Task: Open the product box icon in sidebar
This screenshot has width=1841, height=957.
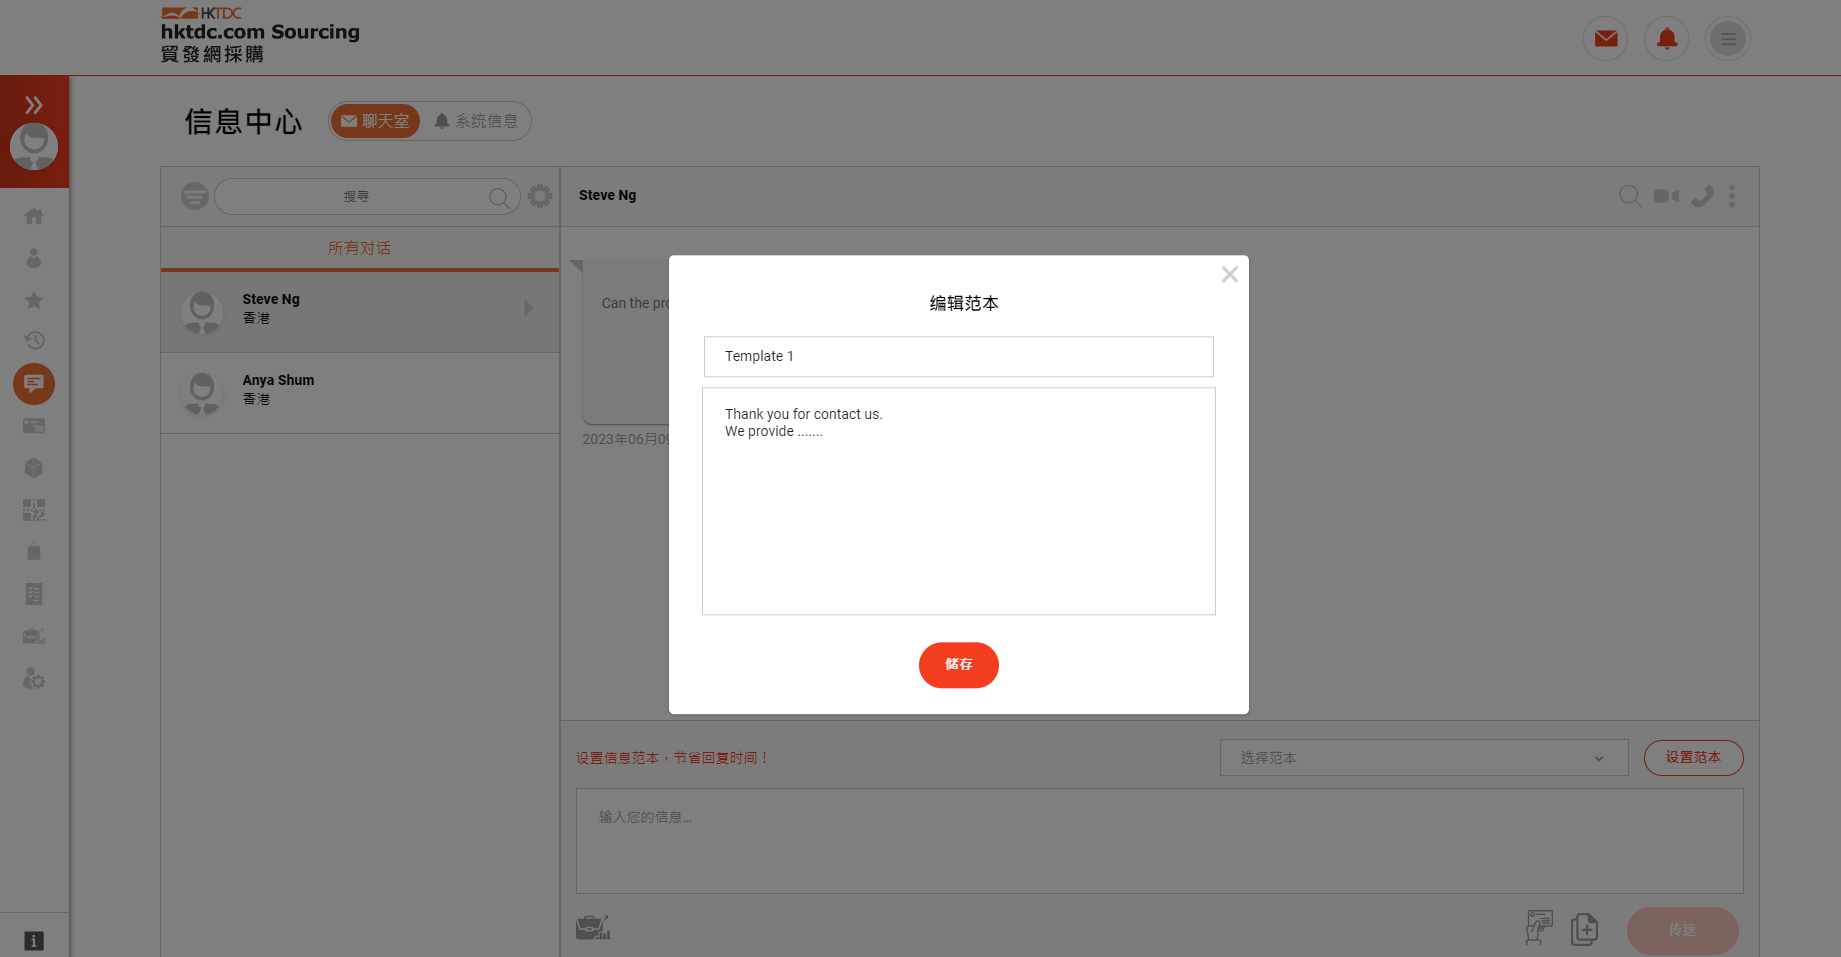Action: click(x=34, y=468)
